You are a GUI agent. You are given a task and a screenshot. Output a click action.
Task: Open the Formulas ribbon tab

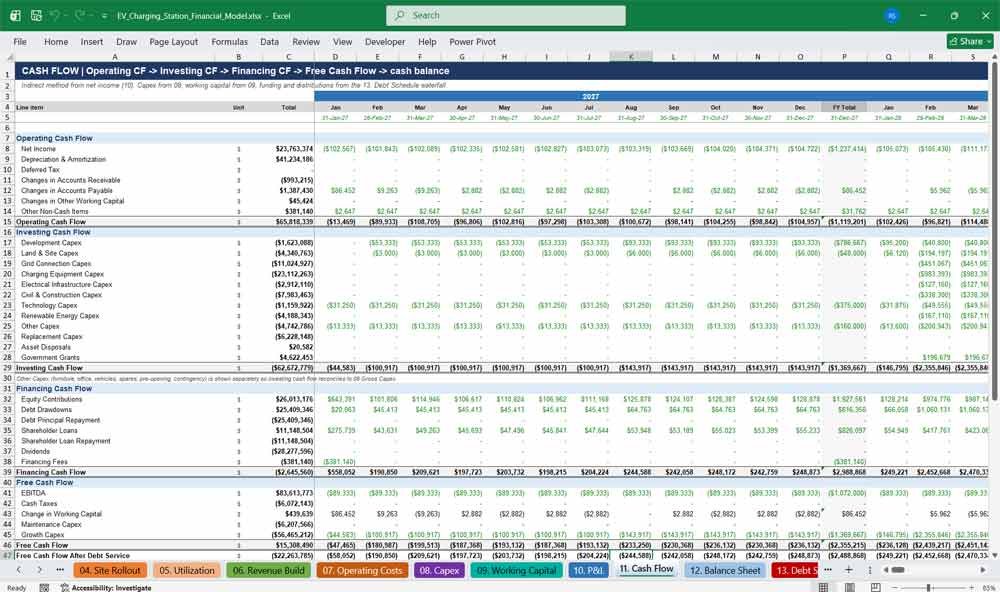(230, 41)
